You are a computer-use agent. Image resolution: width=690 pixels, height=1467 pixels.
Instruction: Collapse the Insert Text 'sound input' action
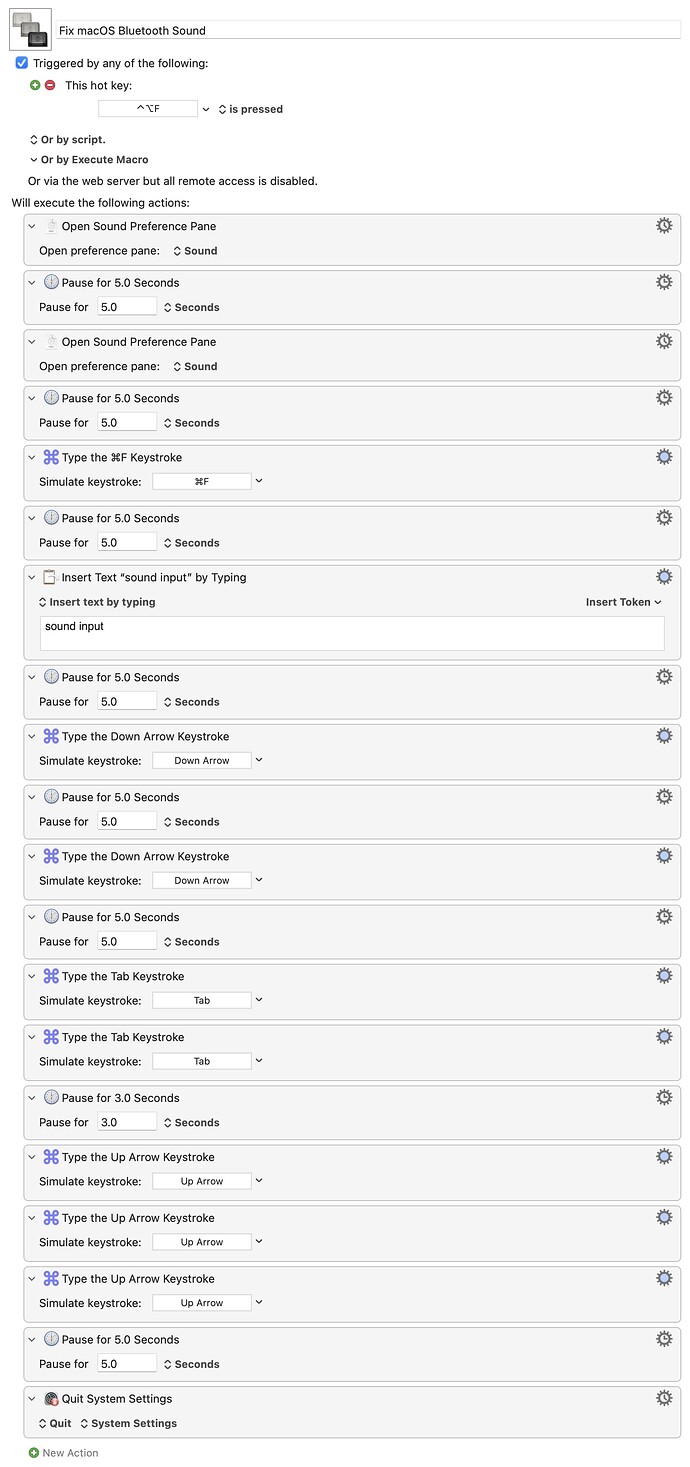(32, 577)
